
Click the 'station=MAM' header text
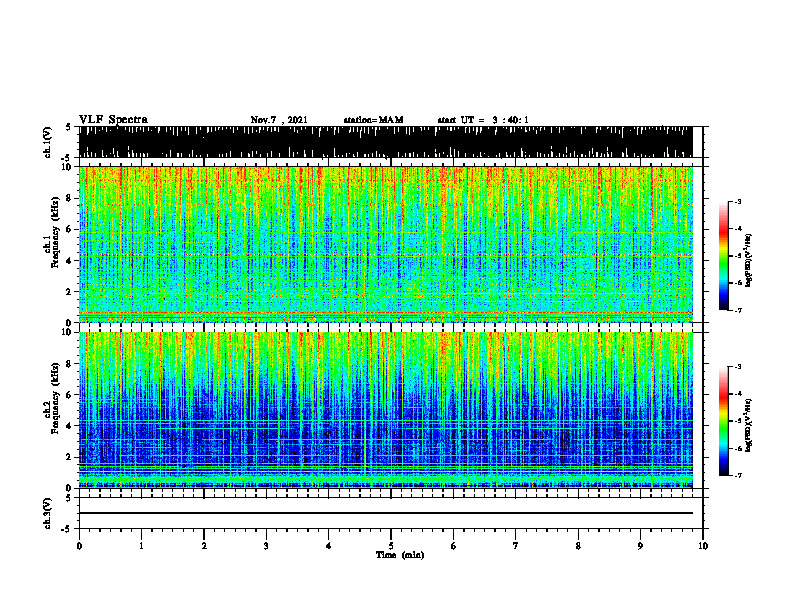point(373,120)
